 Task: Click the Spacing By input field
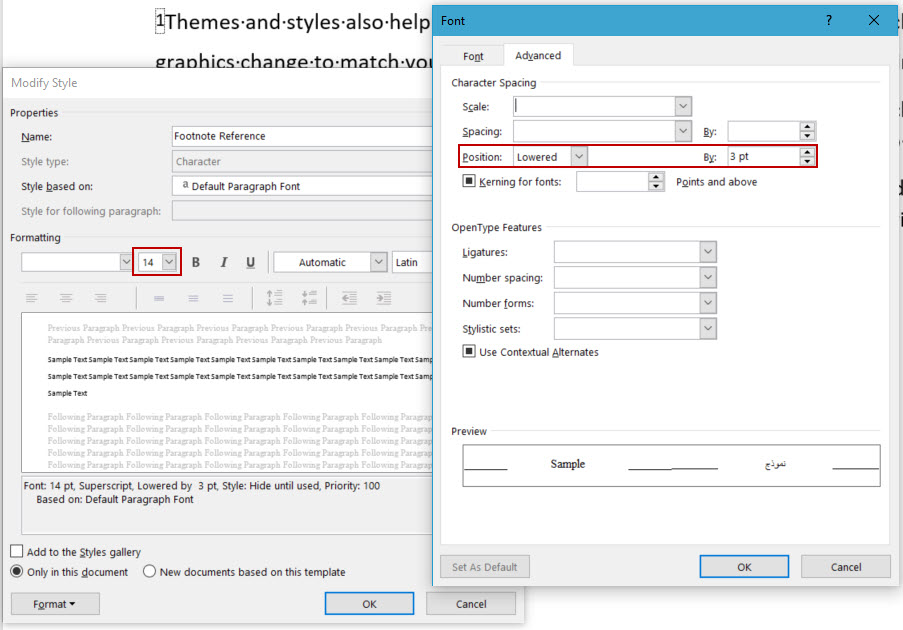point(764,131)
